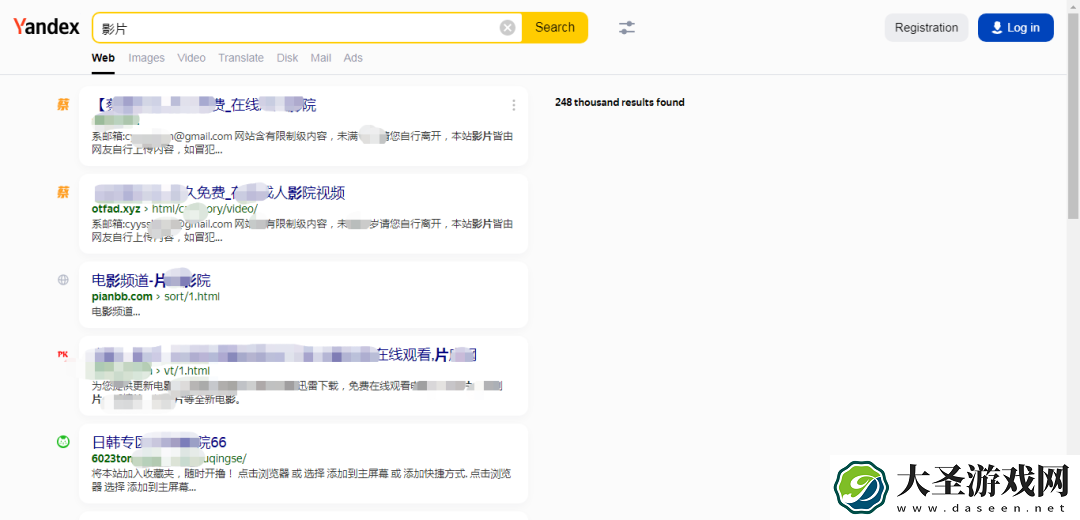Open 电影频道 result title link

152,280
